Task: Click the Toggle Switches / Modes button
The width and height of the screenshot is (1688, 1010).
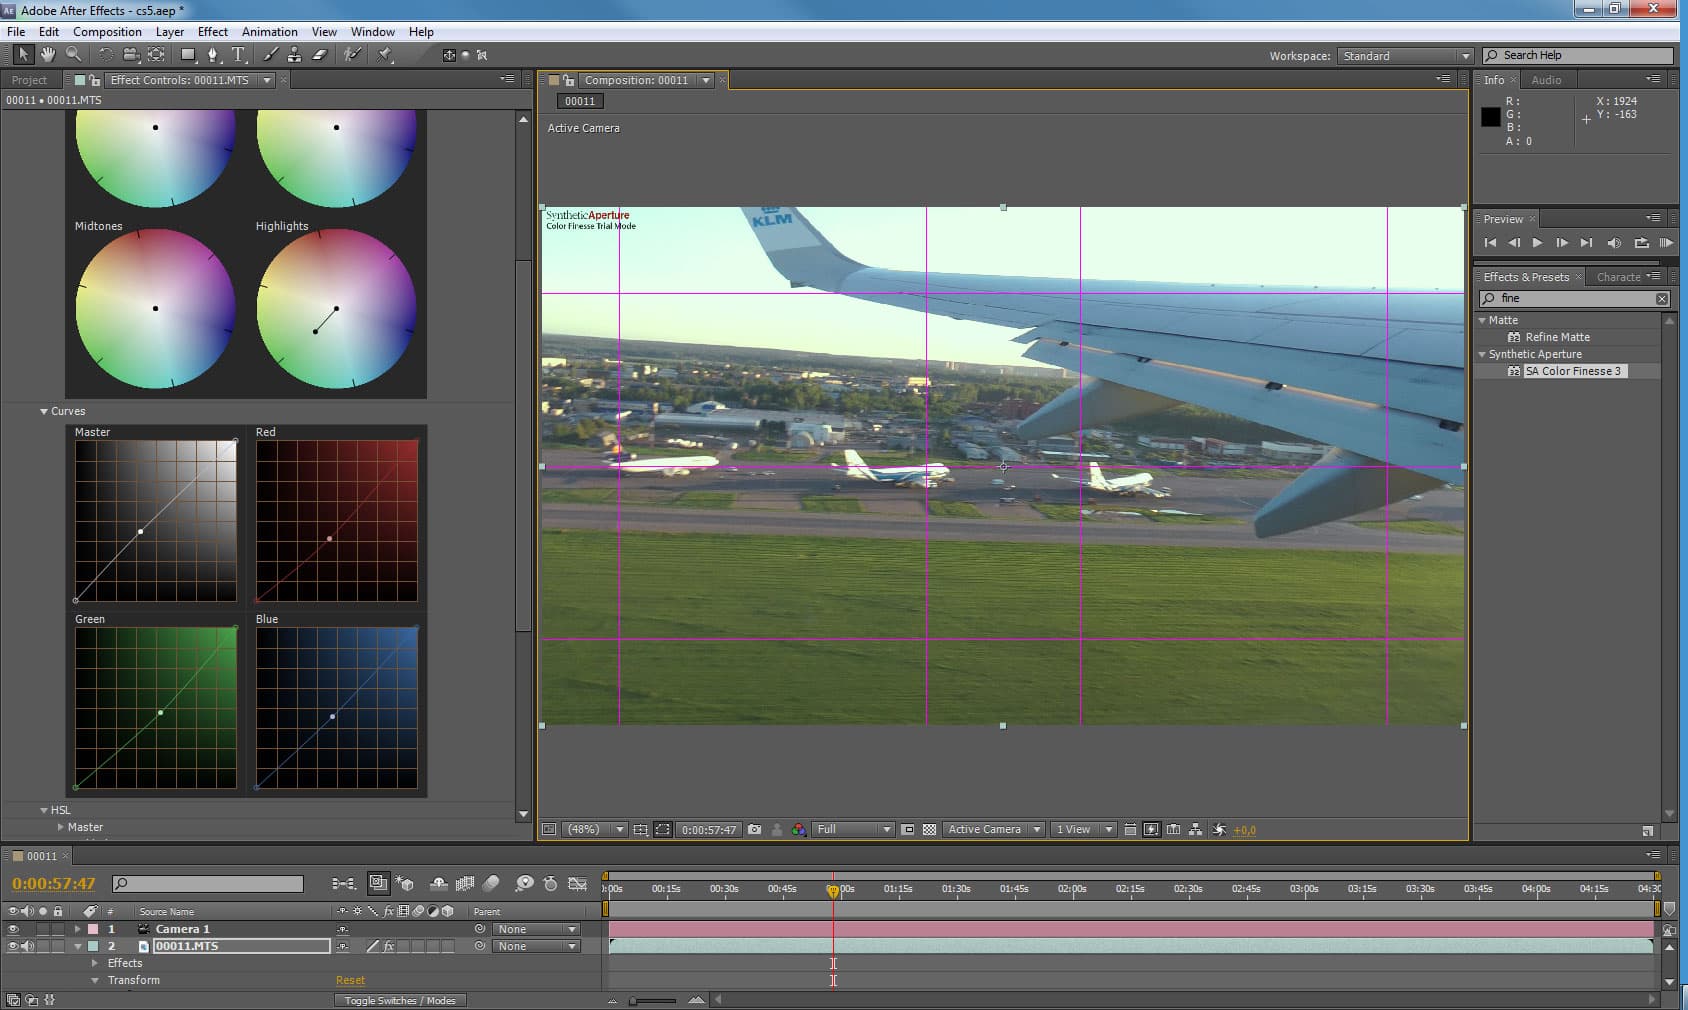Action: point(400,1000)
